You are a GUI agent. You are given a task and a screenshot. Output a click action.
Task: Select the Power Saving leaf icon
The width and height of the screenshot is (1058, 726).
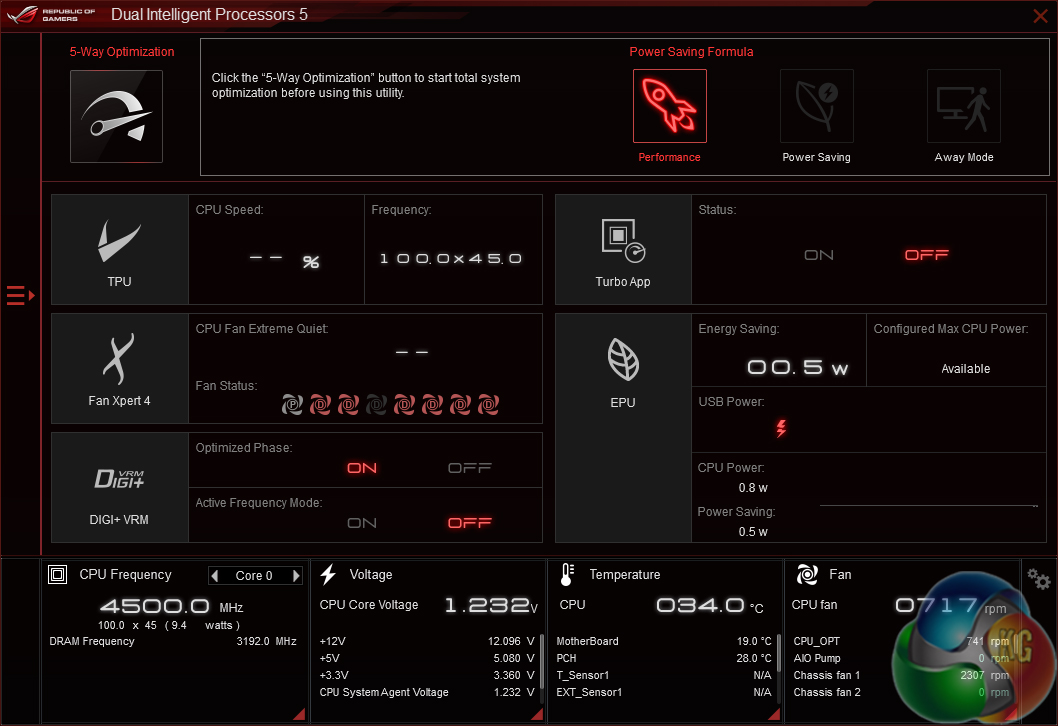click(816, 106)
